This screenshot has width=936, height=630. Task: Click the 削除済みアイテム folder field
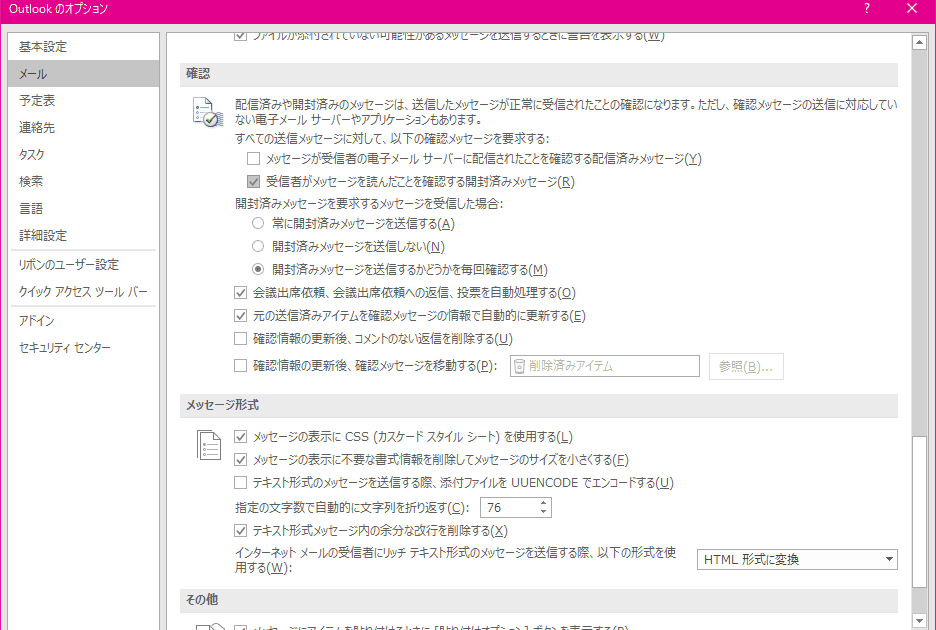[605, 366]
